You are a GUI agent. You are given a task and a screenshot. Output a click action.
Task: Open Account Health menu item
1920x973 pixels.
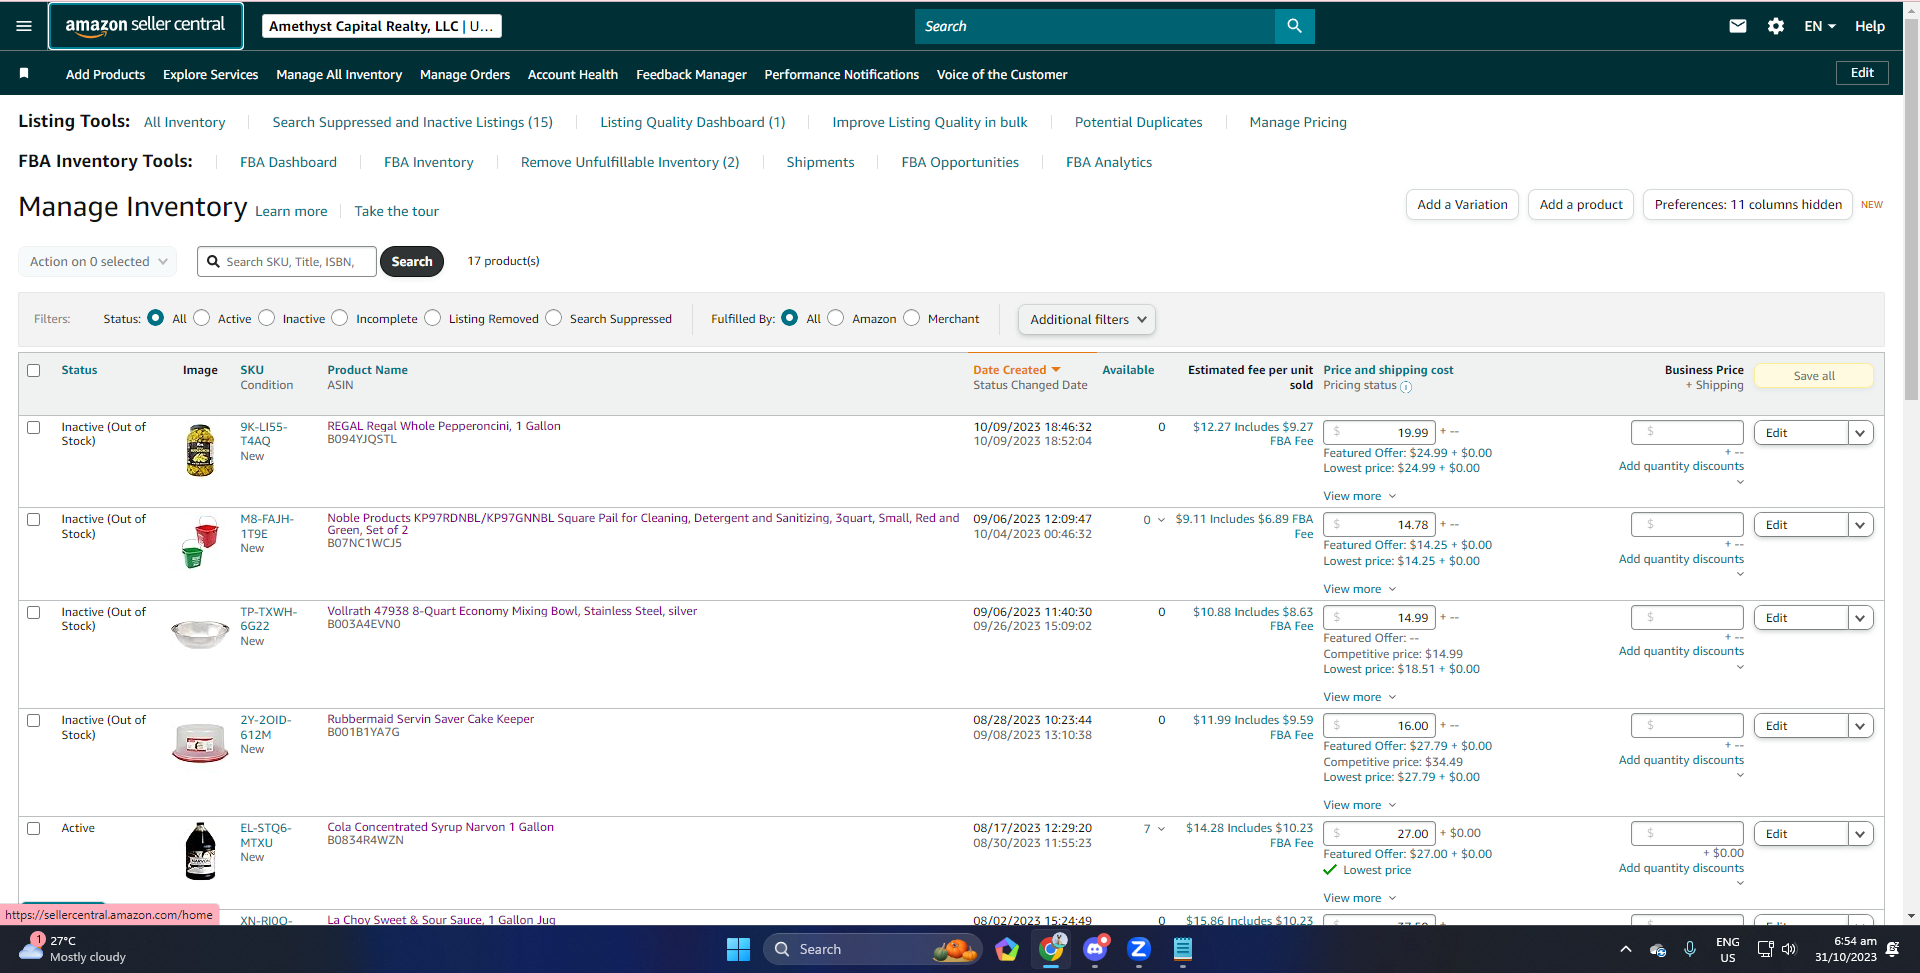click(x=573, y=74)
